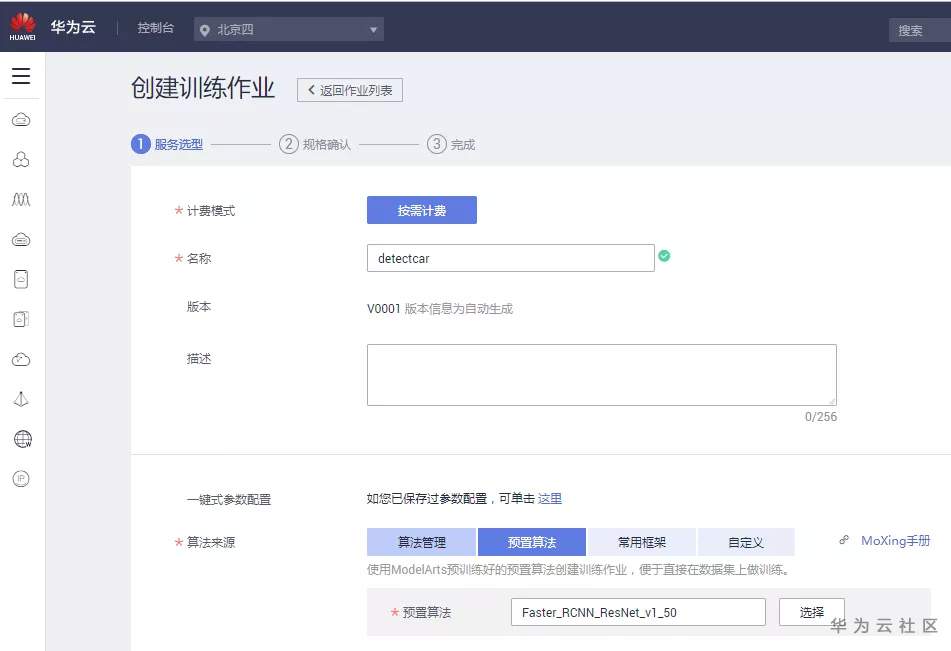This screenshot has width=951, height=651.
Task: Click the 选择 button for preset algorithm
Action: pos(811,612)
